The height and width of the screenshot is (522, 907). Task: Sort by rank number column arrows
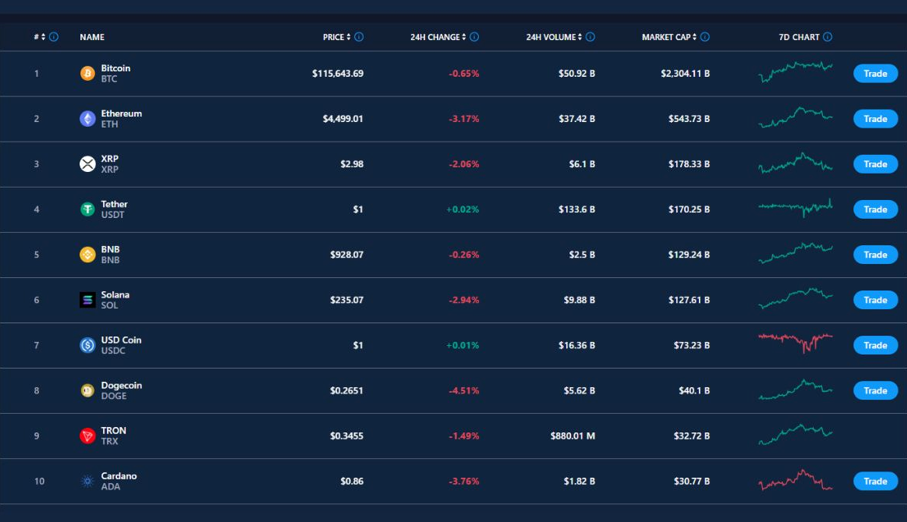(x=43, y=37)
